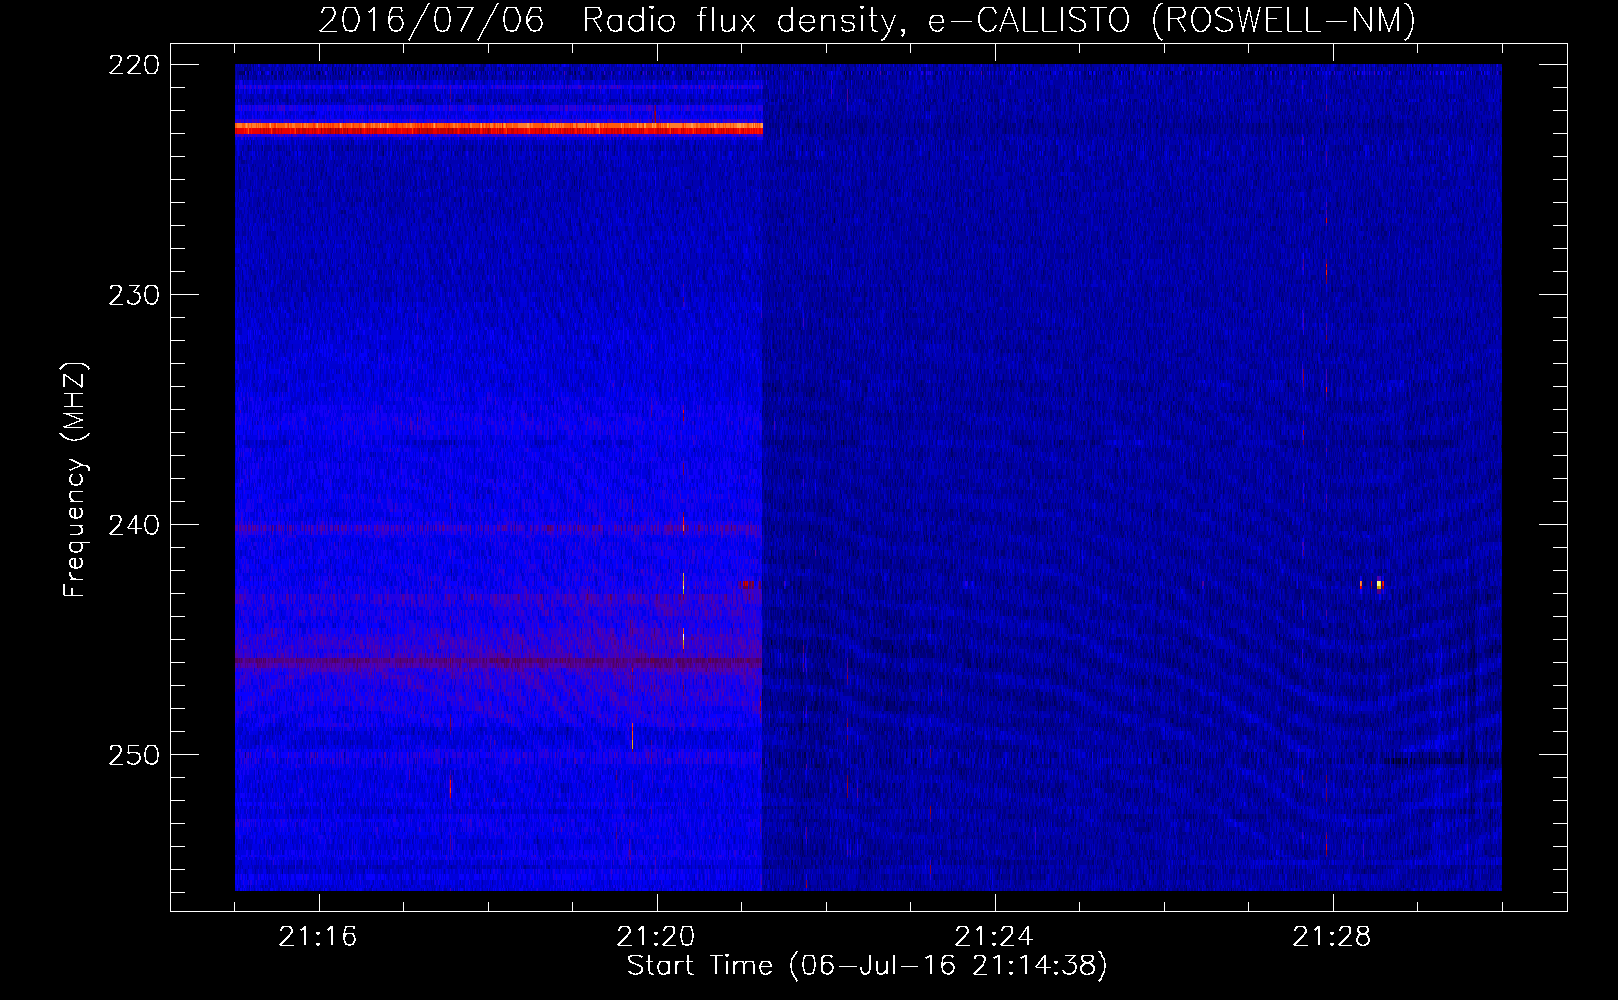
Task: Click the 230 frequency tick label
Action: click(134, 295)
